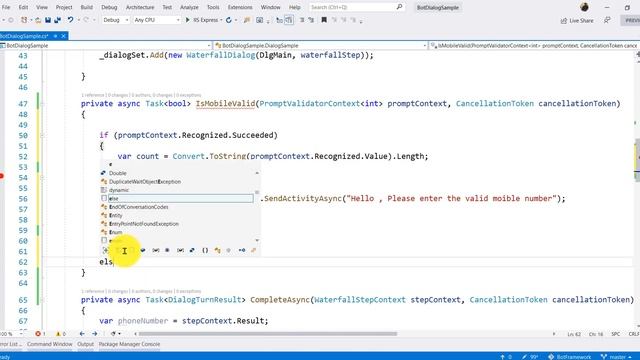Click the error count icon below editor
This screenshot has width=640, height=360.
click(x=38, y=333)
